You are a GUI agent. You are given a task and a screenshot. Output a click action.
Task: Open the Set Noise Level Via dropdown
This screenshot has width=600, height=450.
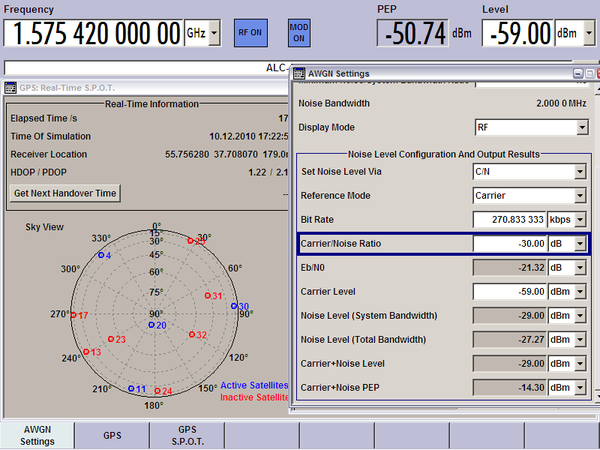pyautogui.click(x=531, y=172)
